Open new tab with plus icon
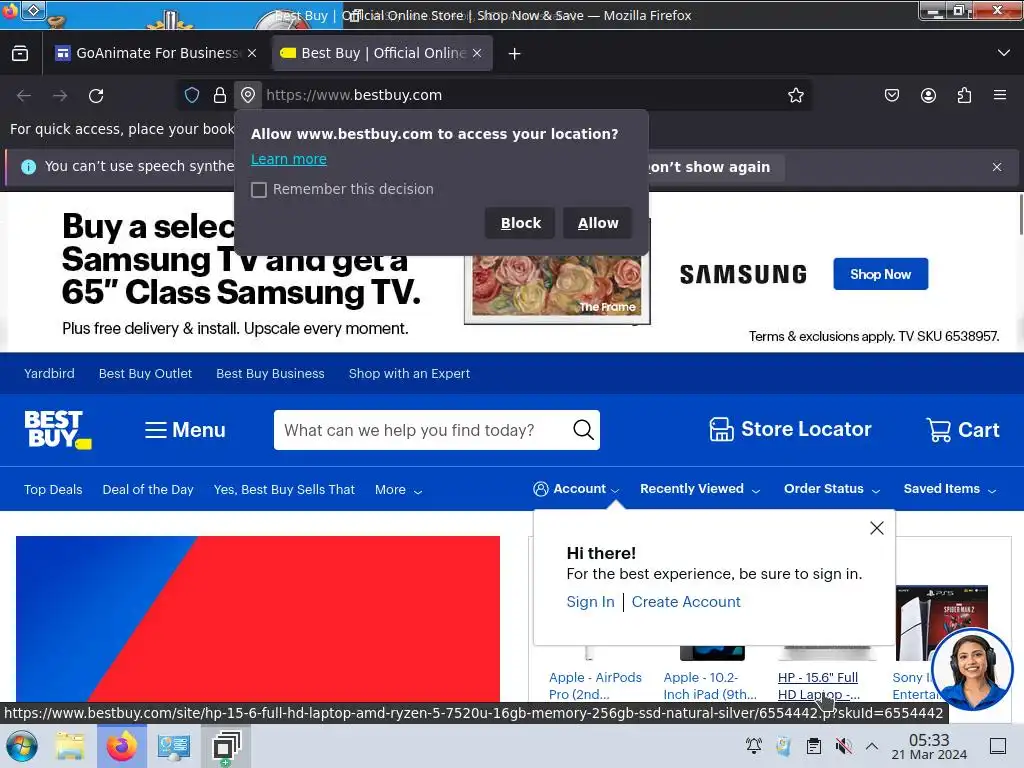The height and width of the screenshot is (768, 1024). pos(515,54)
